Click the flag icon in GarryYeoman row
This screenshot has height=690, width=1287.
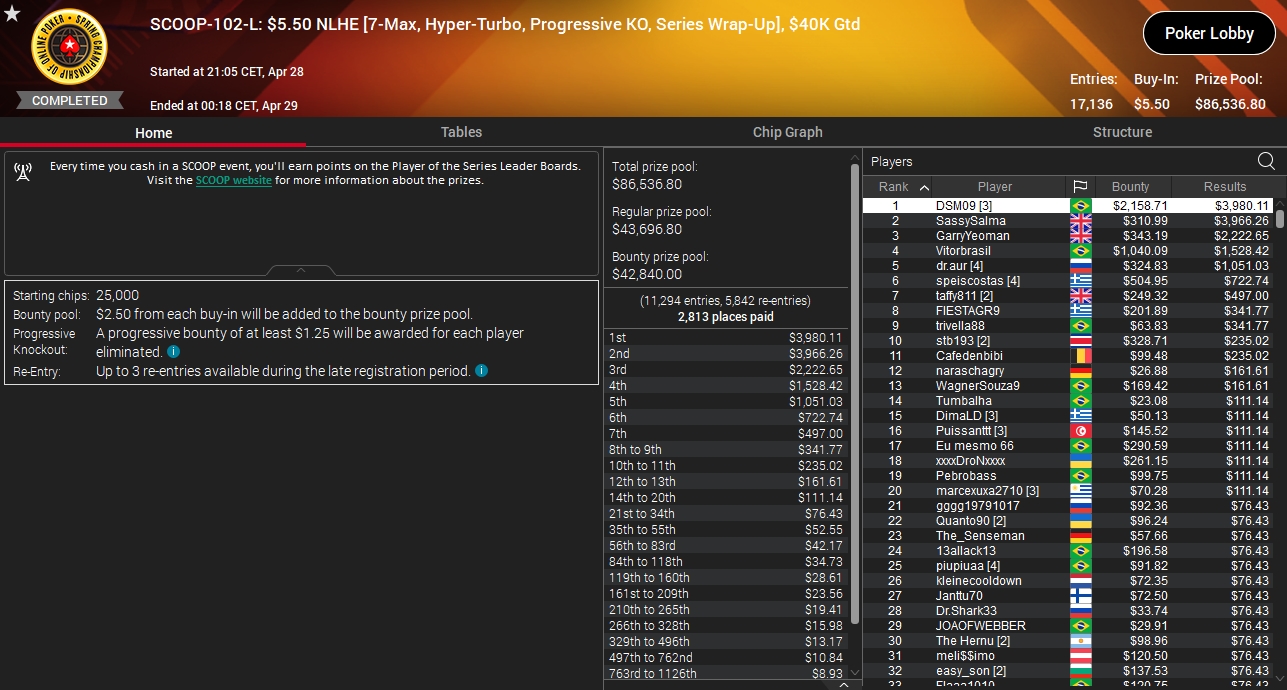(1080, 236)
